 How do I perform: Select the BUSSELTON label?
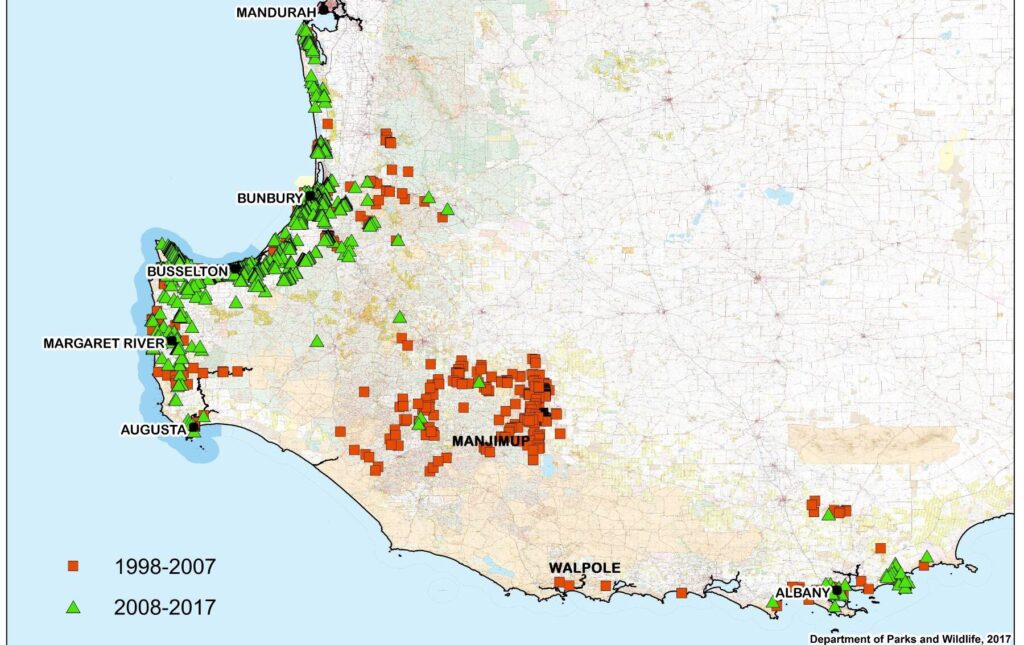(x=187, y=271)
